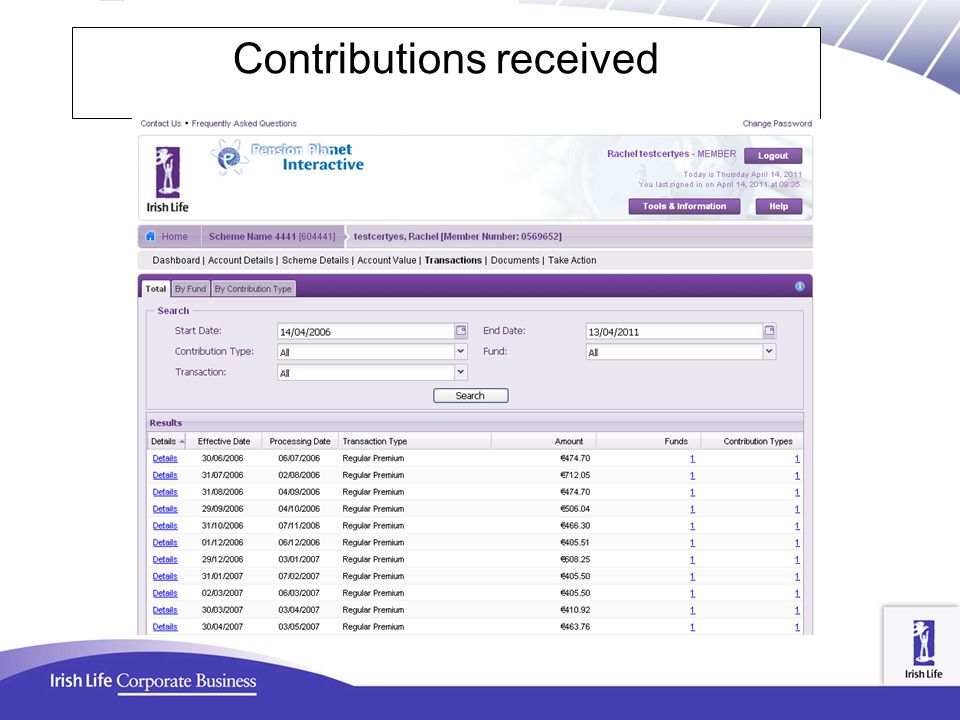Click the Logout button
This screenshot has height=720, width=960.
pos(773,156)
